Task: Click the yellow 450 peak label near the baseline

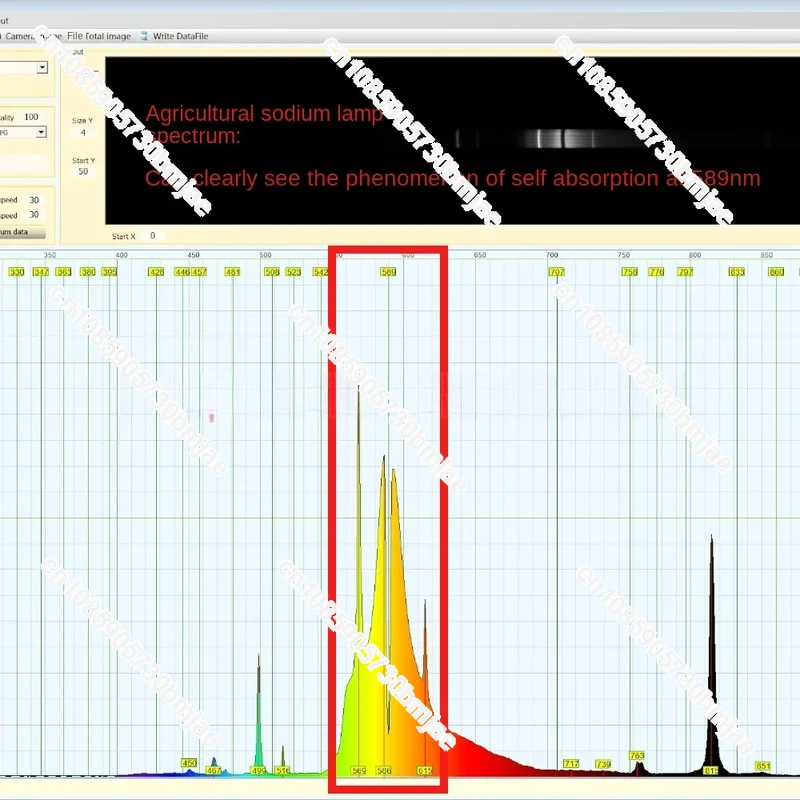Action: (x=189, y=763)
